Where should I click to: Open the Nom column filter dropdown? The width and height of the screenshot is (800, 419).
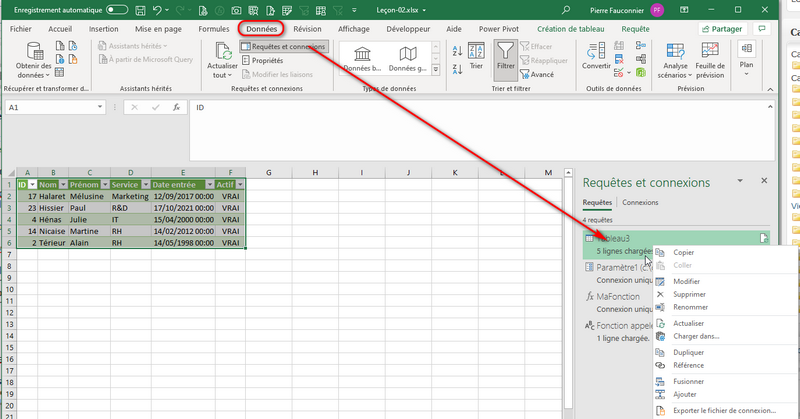[63, 185]
